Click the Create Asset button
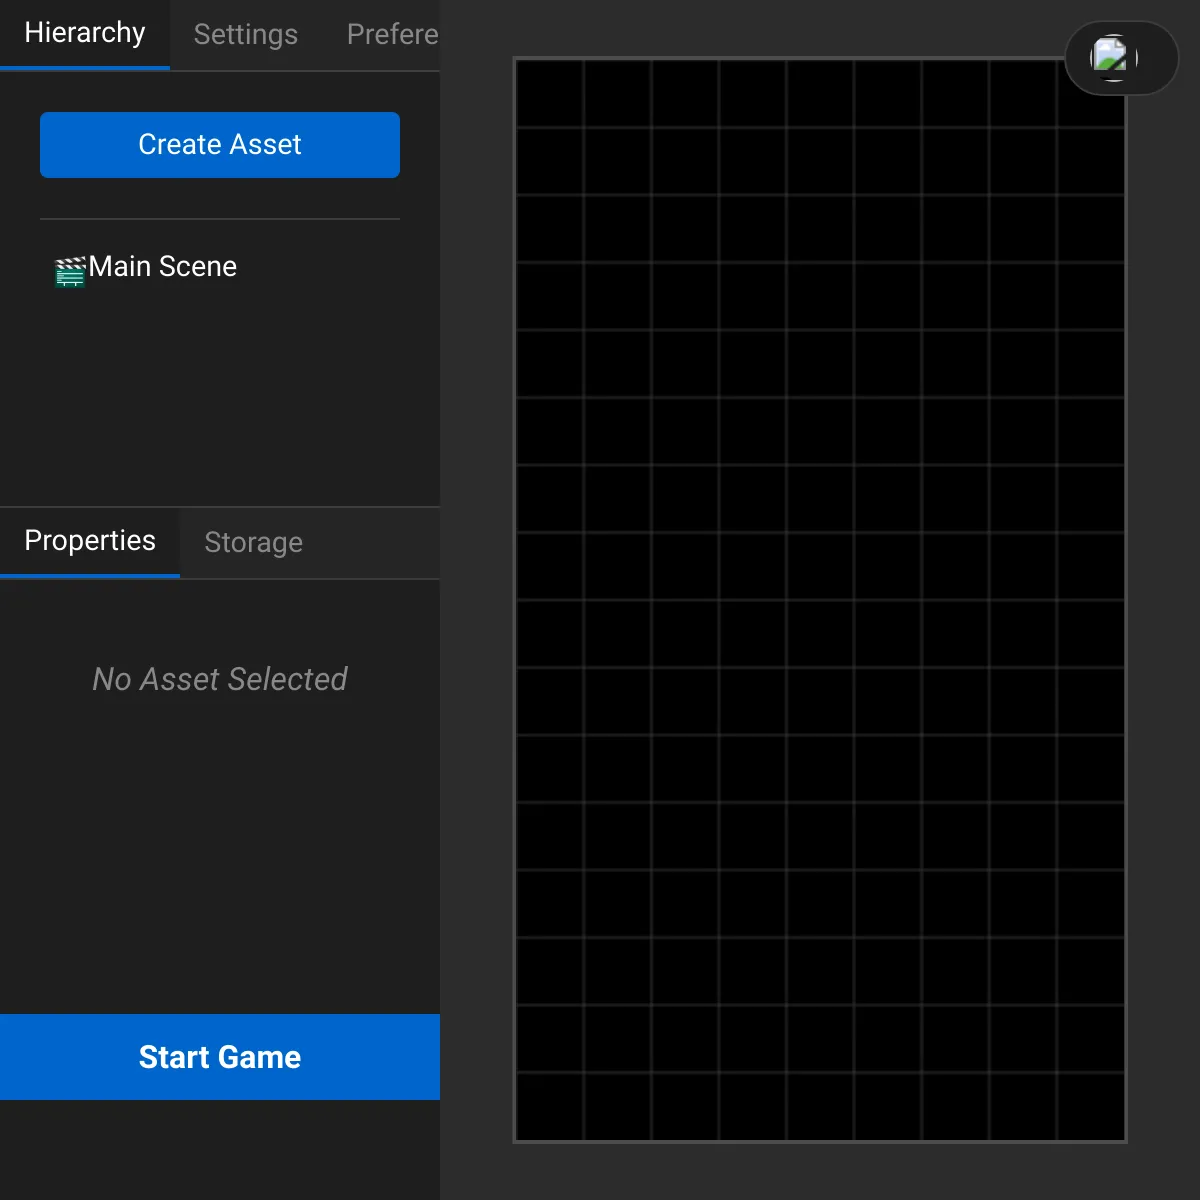This screenshot has height=1200, width=1200. tap(219, 144)
